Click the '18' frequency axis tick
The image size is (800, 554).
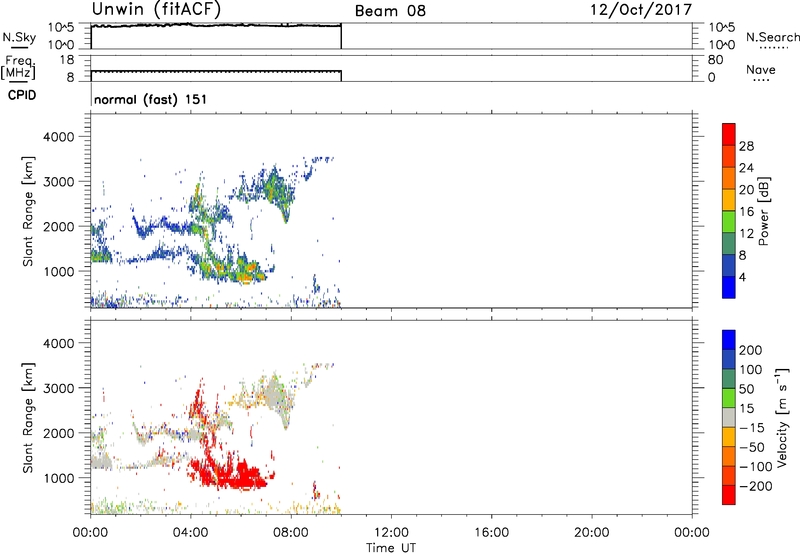coord(67,60)
